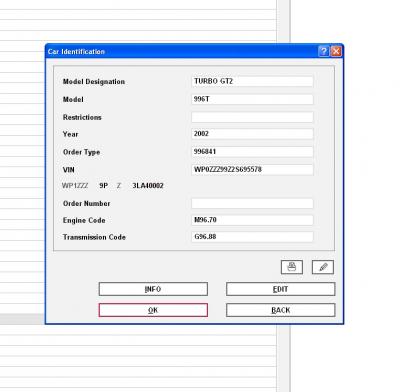Click the empty Order Number field
The image size is (400, 392).
click(252, 203)
